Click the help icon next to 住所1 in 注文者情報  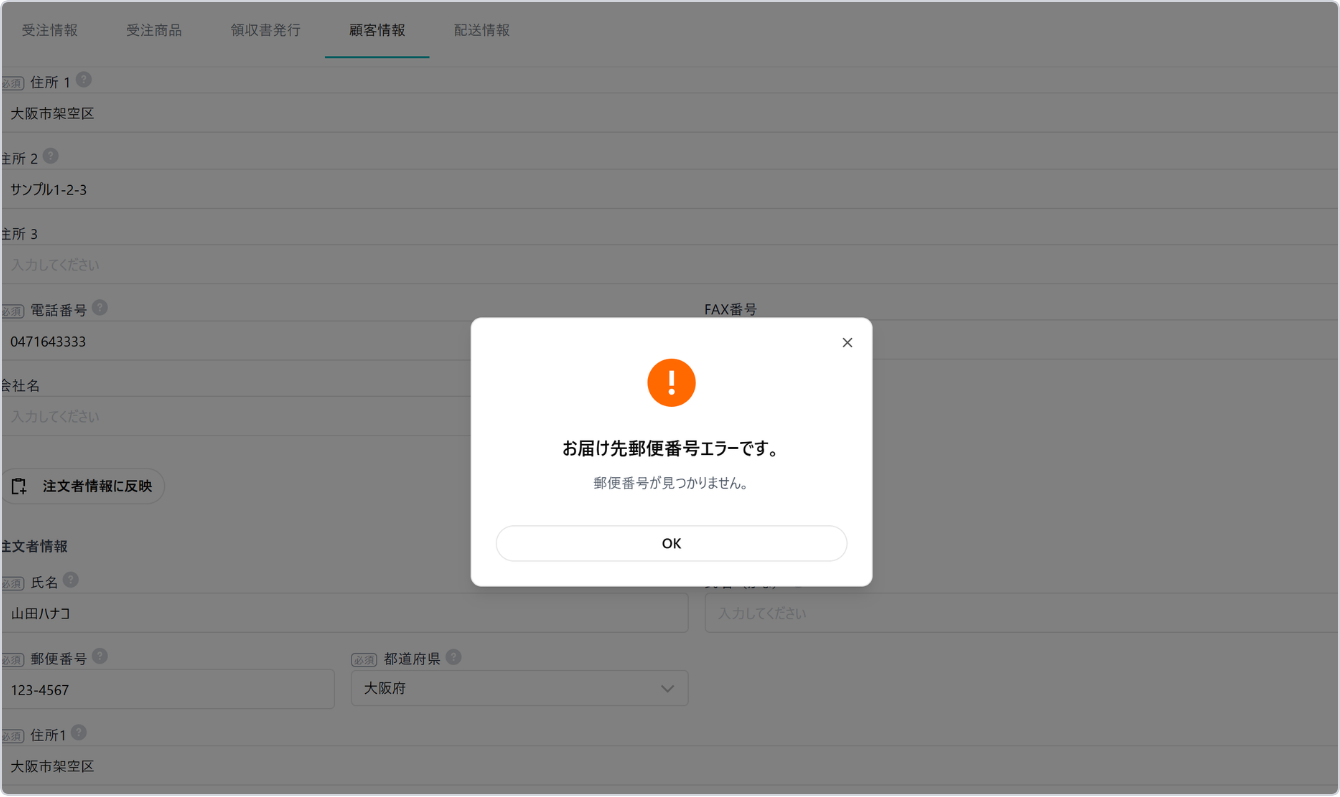[x=79, y=733]
